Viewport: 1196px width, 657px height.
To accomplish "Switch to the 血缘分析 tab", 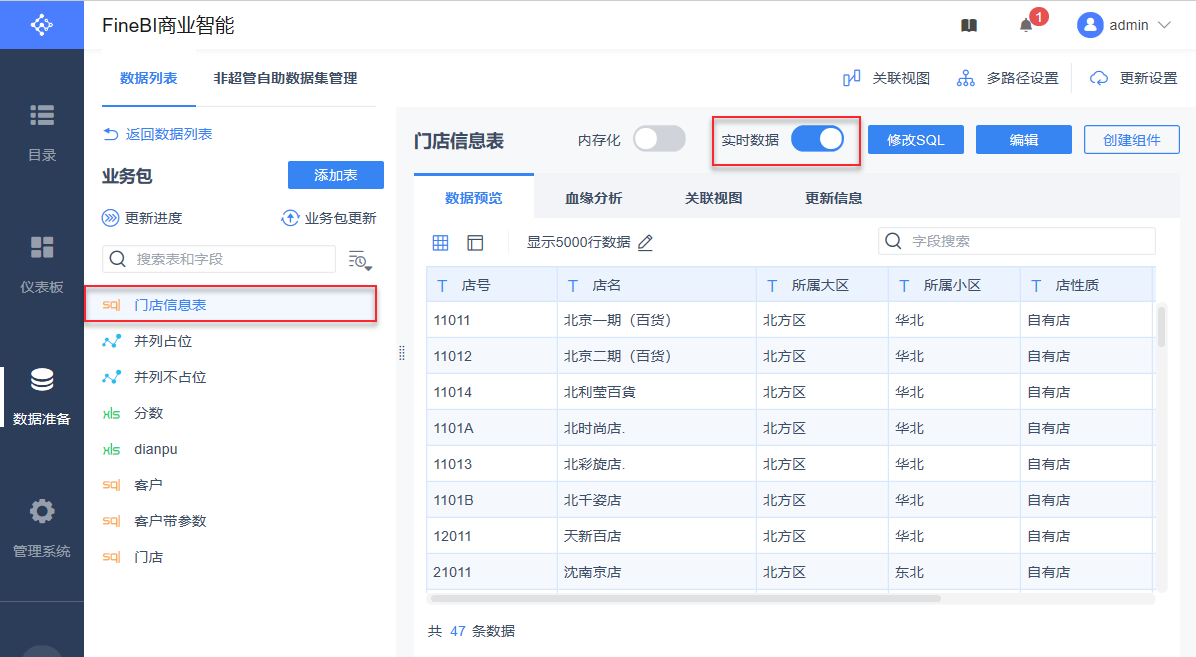I will click(x=593, y=198).
